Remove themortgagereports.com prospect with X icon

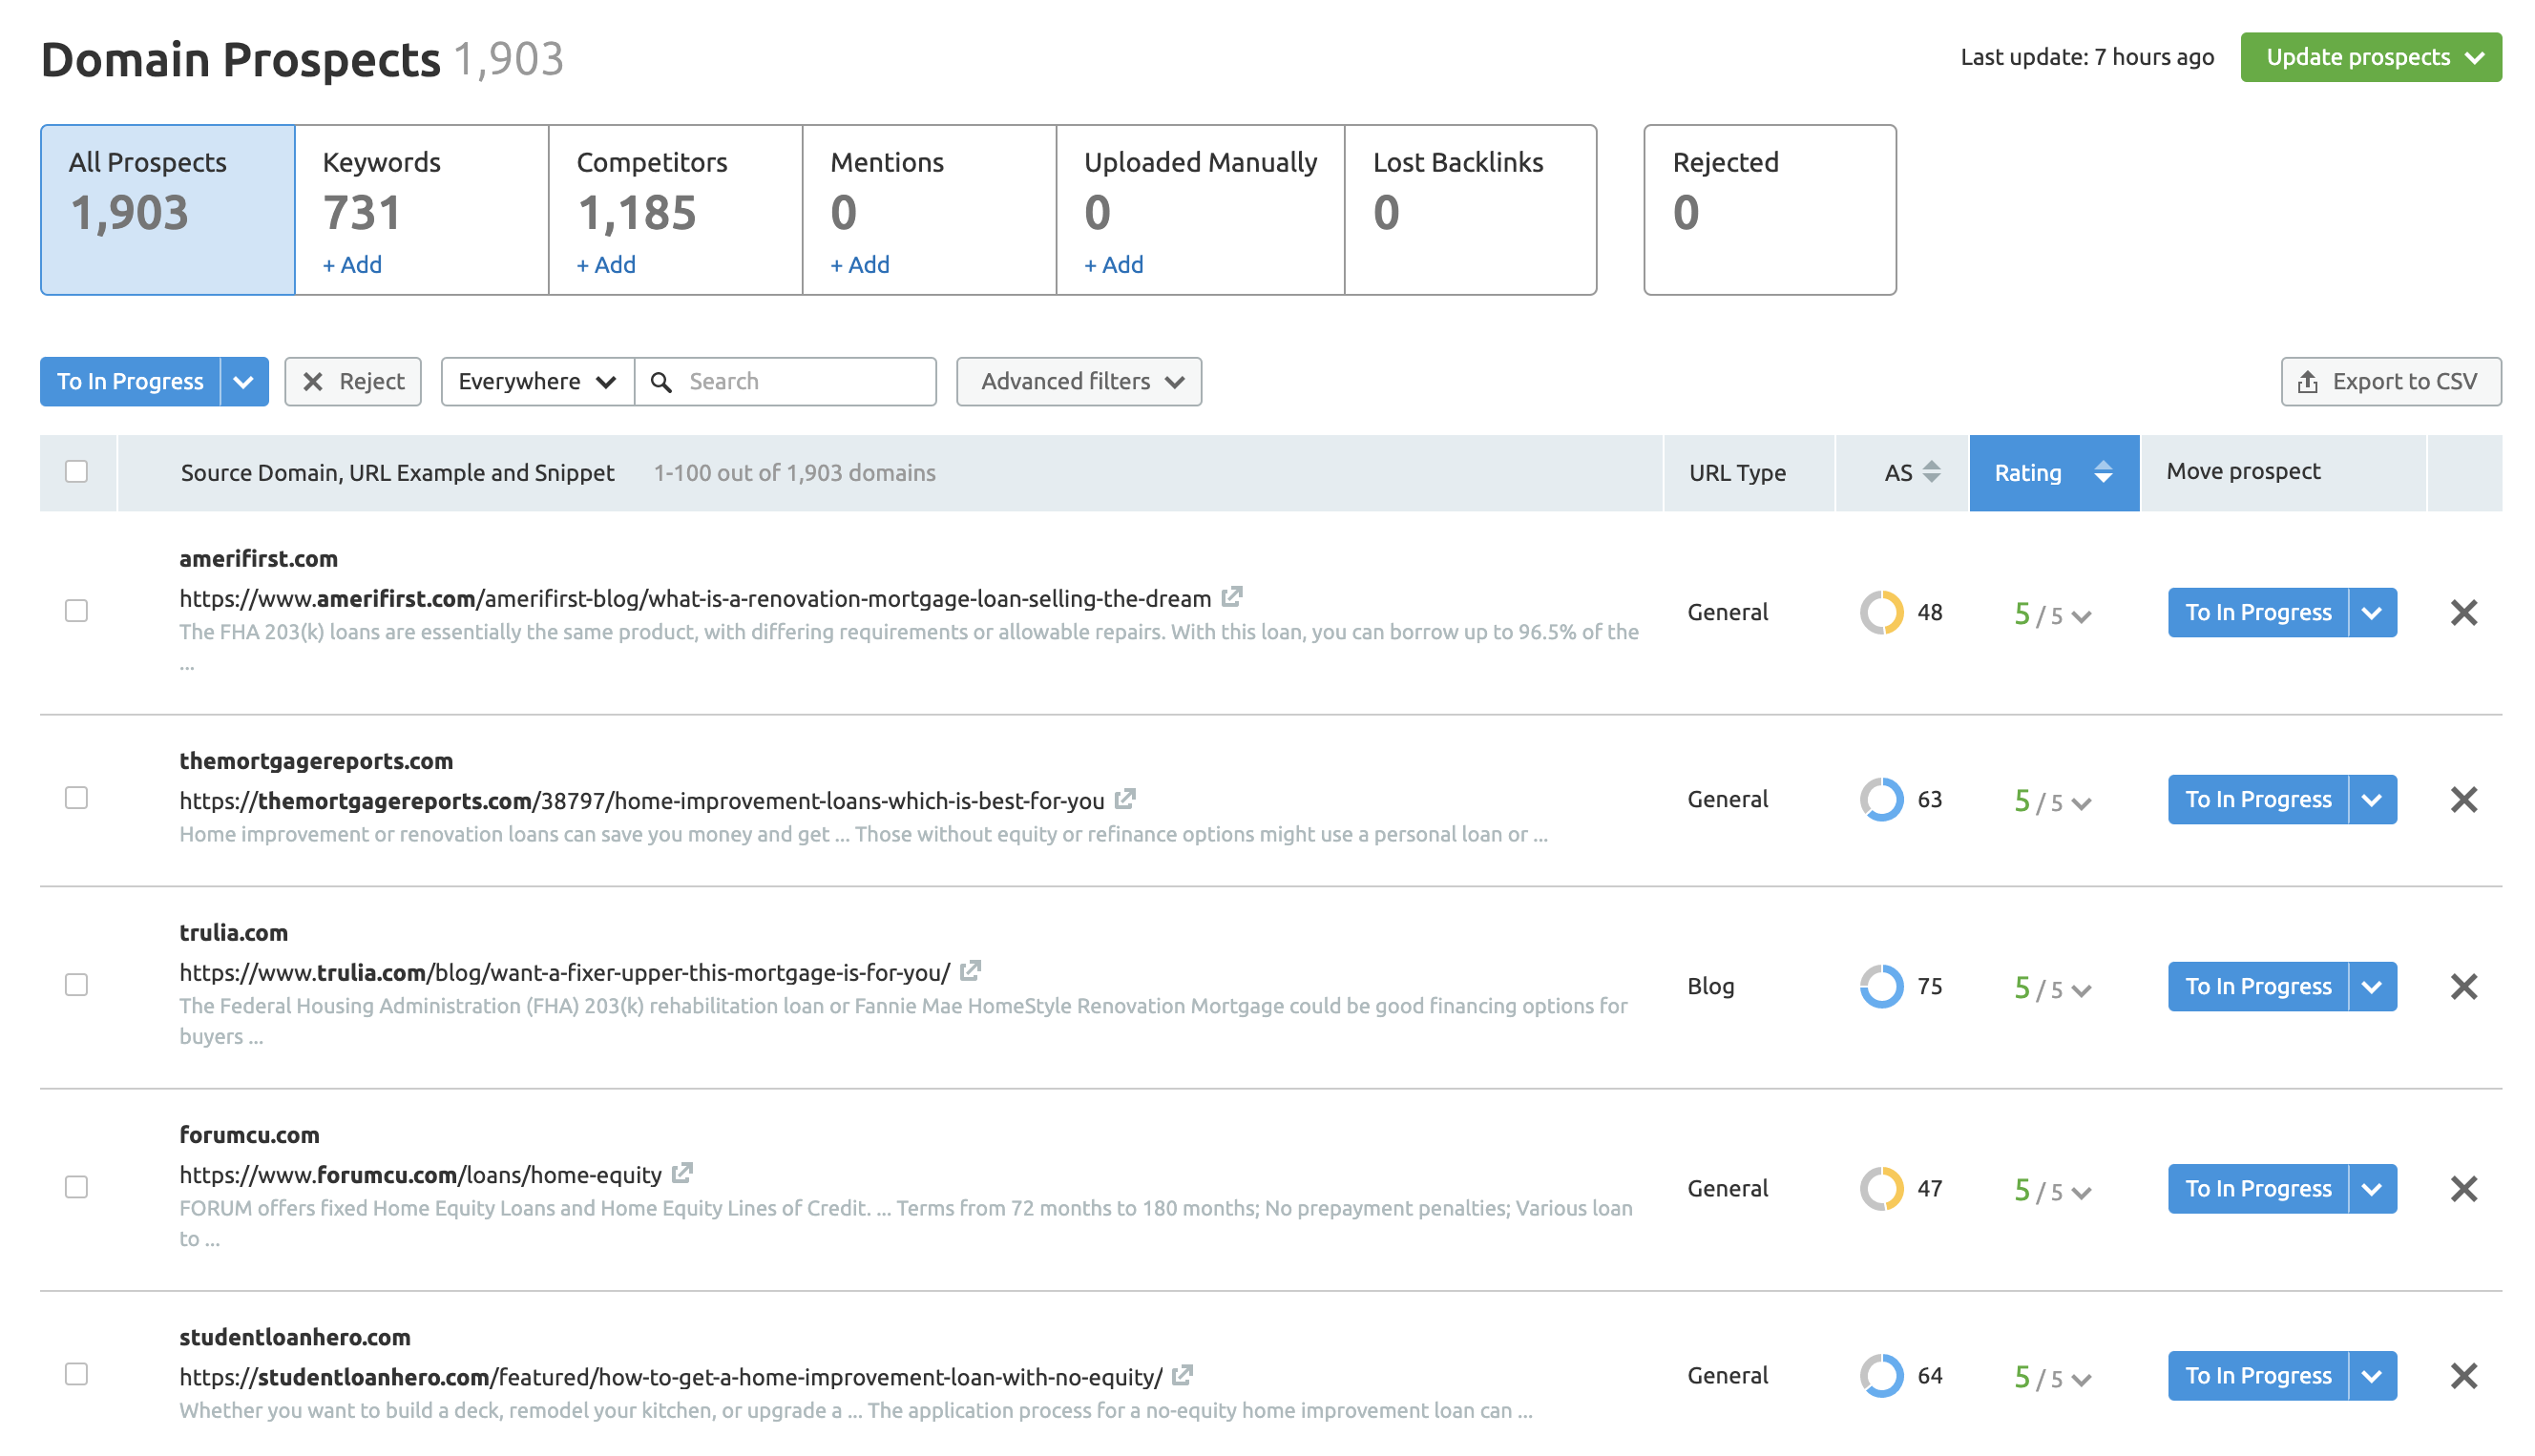[2463, 799]
